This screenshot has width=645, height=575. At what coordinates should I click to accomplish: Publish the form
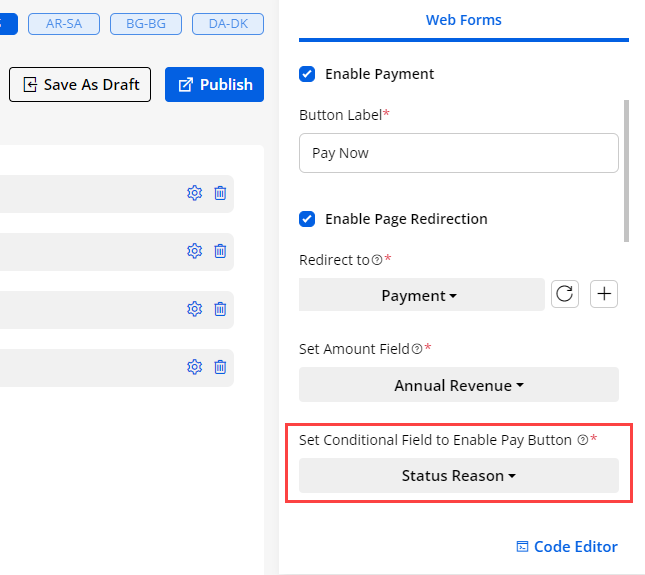coord(214,85)
